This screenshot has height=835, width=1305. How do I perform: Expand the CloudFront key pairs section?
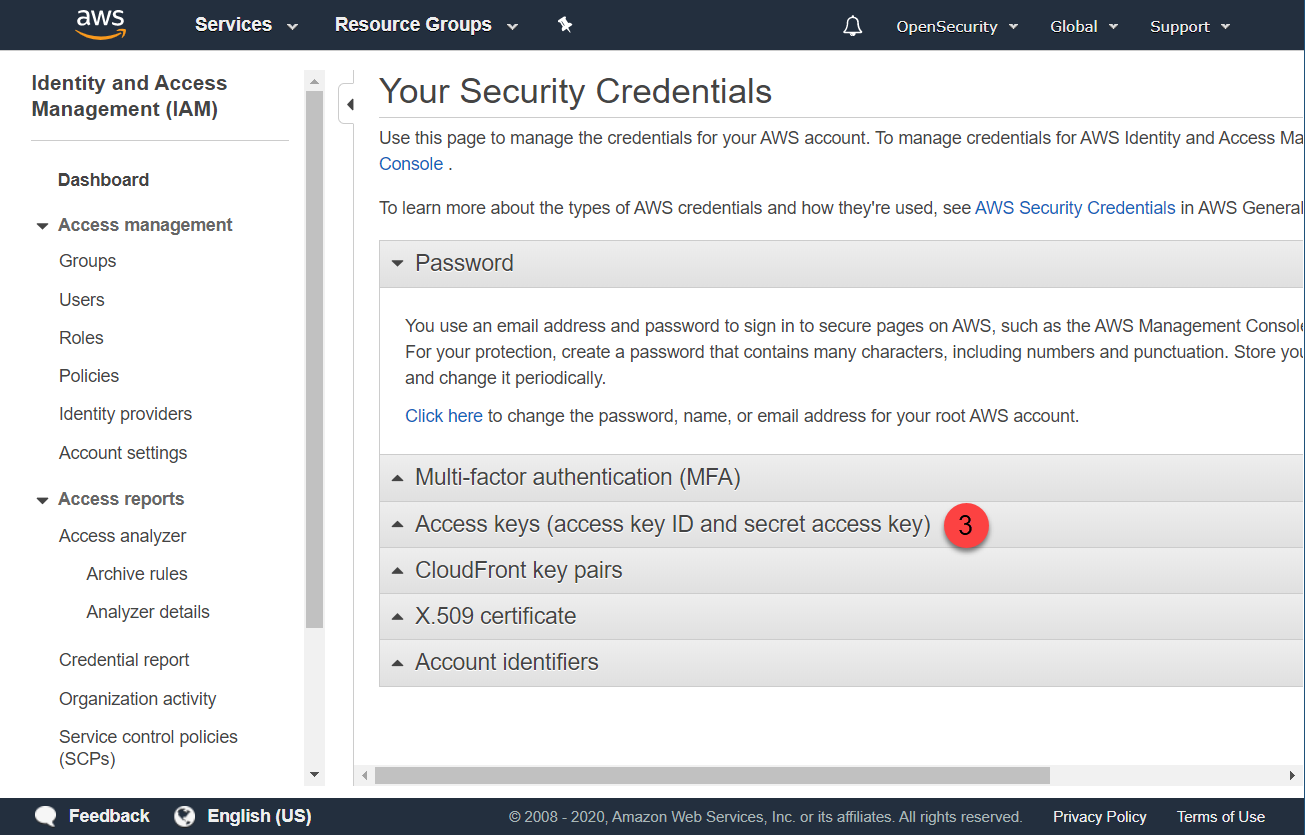pyautogui.click(x=842, y=571)
